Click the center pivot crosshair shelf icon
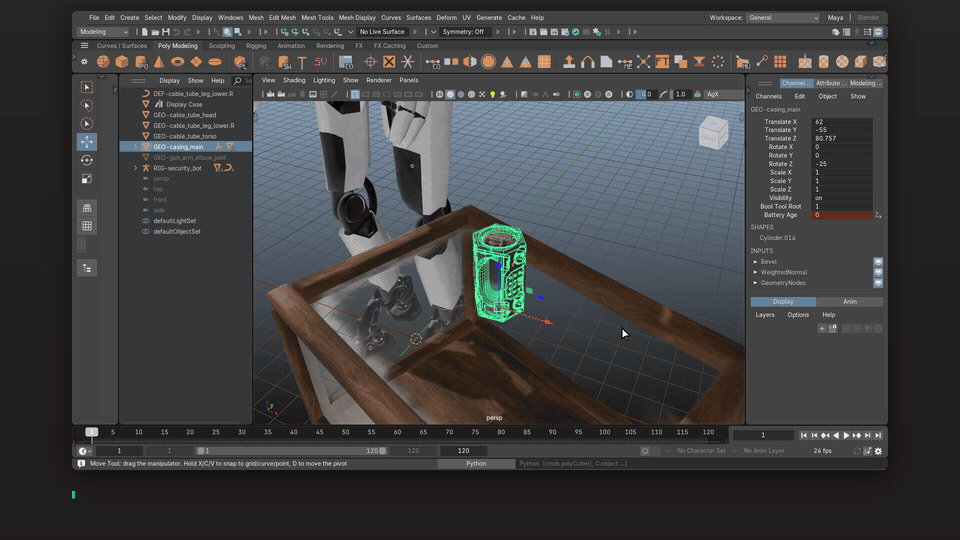This screenshot has width=960, height=540. [x=370, y=62]
